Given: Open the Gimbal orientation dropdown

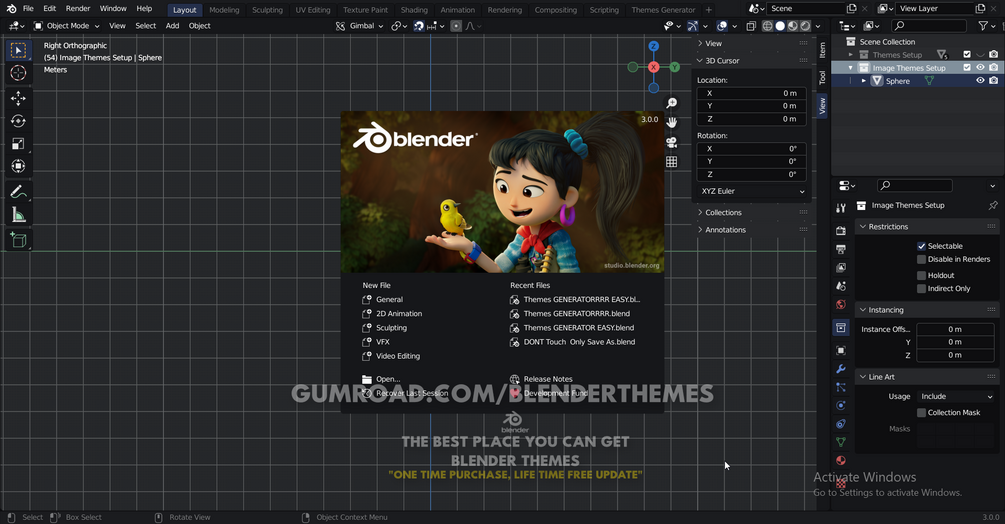Looking at the screenshot, I should [x=359, y=26].
